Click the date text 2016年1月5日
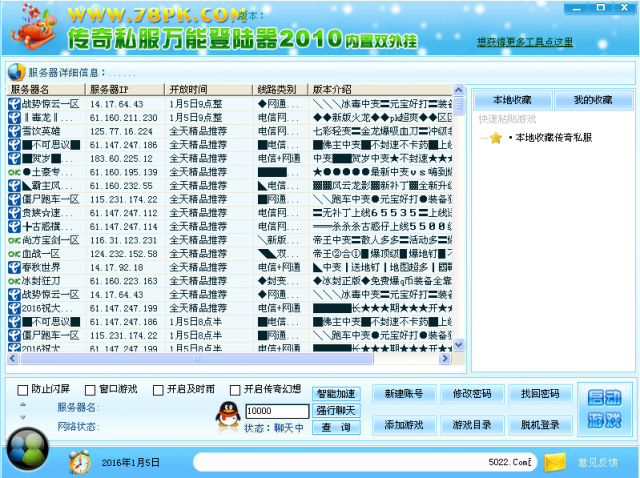Image resolution: width=640 pixels, height=478 pixels. 131,462
